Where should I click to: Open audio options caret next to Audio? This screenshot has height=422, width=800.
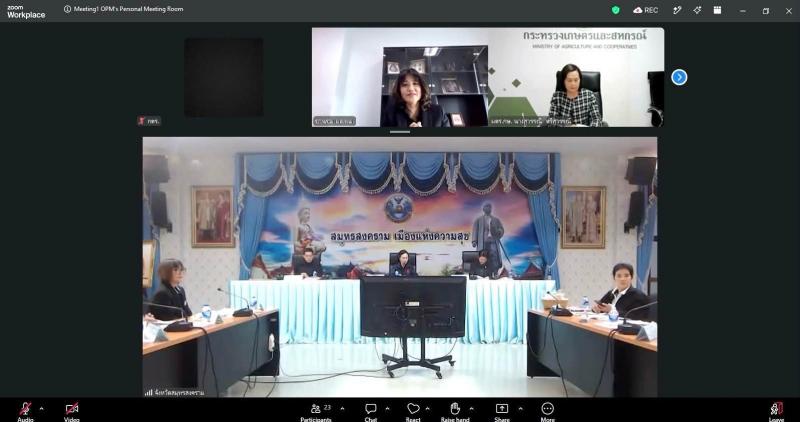pyautogui.click(x=41, y=409)
